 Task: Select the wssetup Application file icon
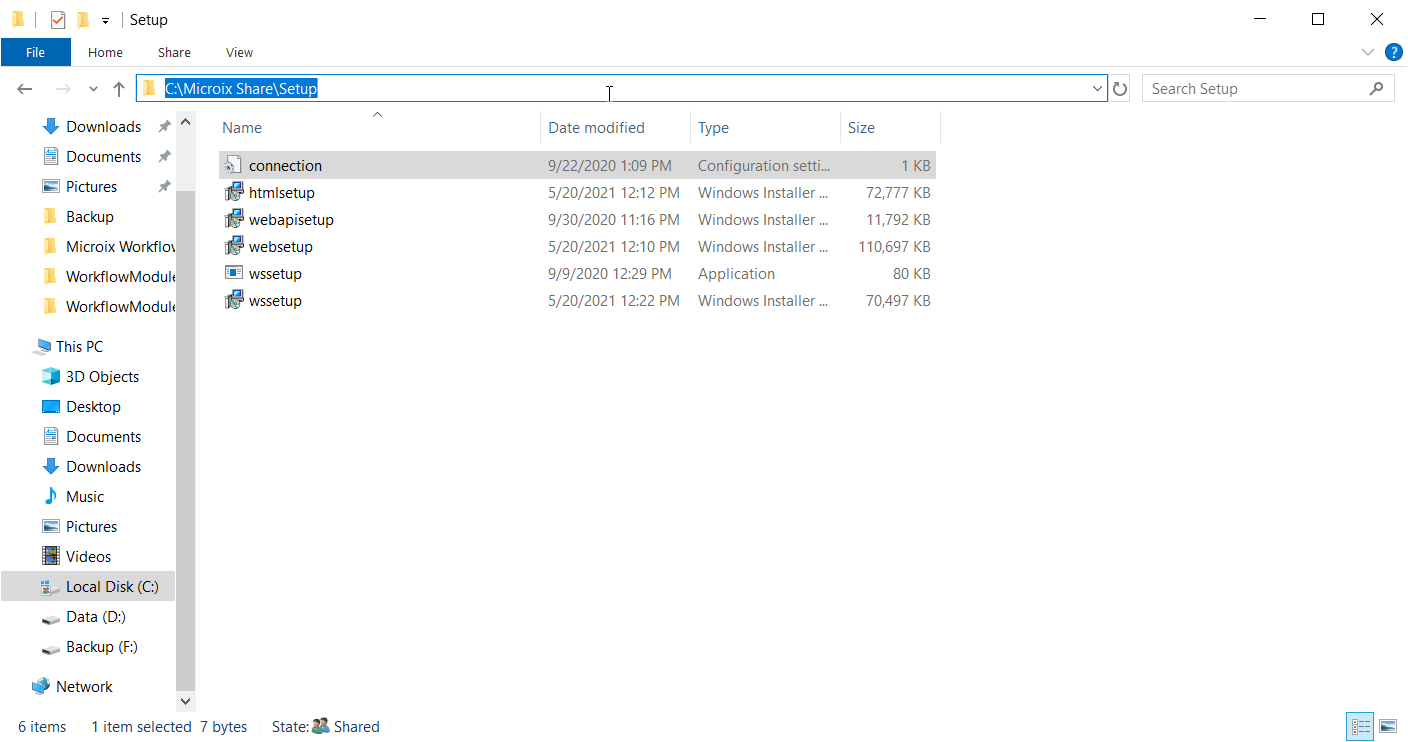(x=234, y=274)
